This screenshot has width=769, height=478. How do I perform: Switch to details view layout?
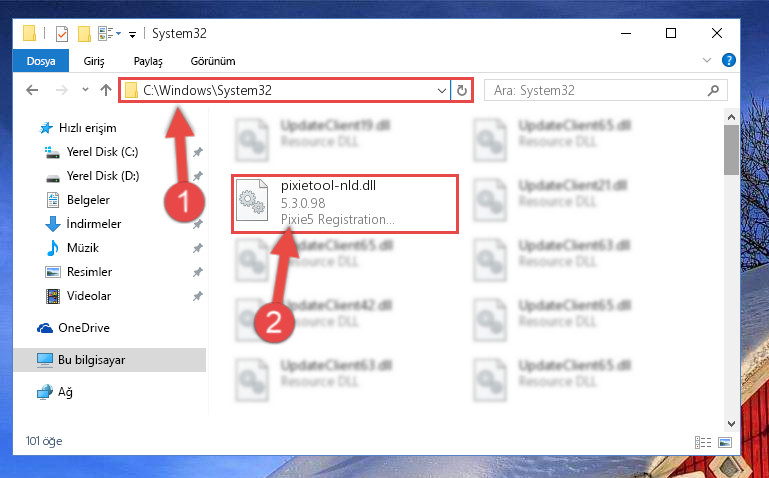tap(703, 442)
